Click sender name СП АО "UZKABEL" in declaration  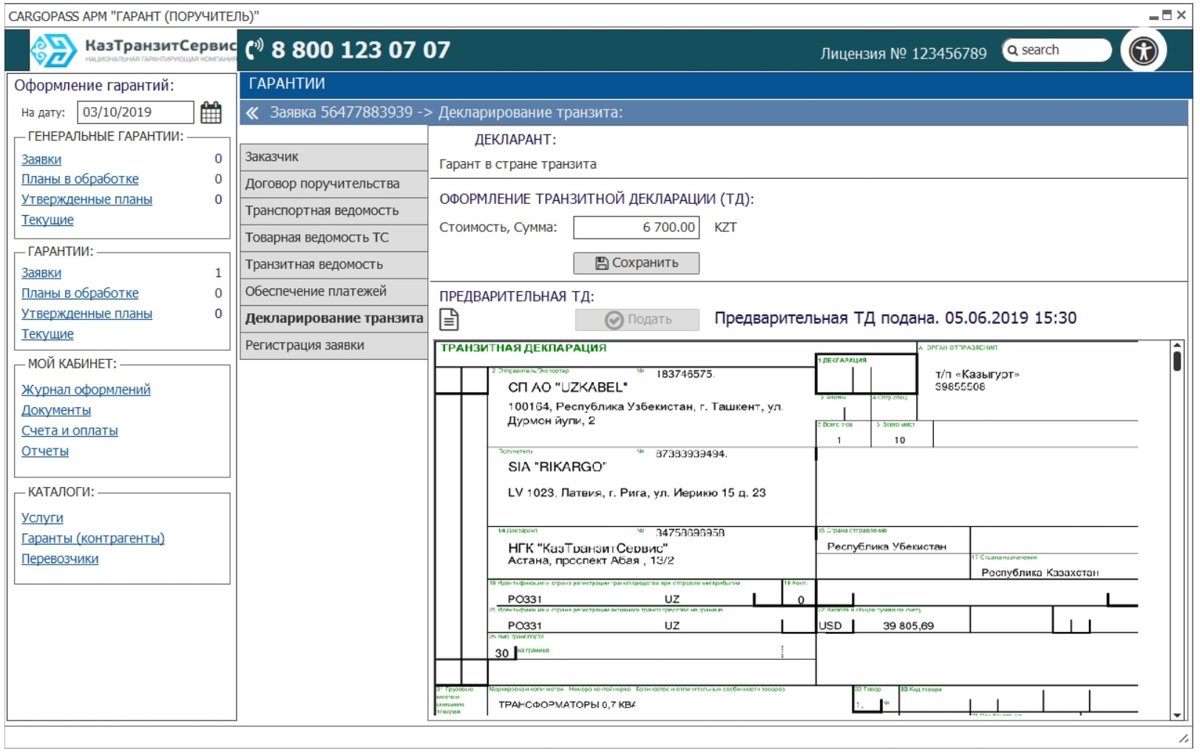pos(568,387)
